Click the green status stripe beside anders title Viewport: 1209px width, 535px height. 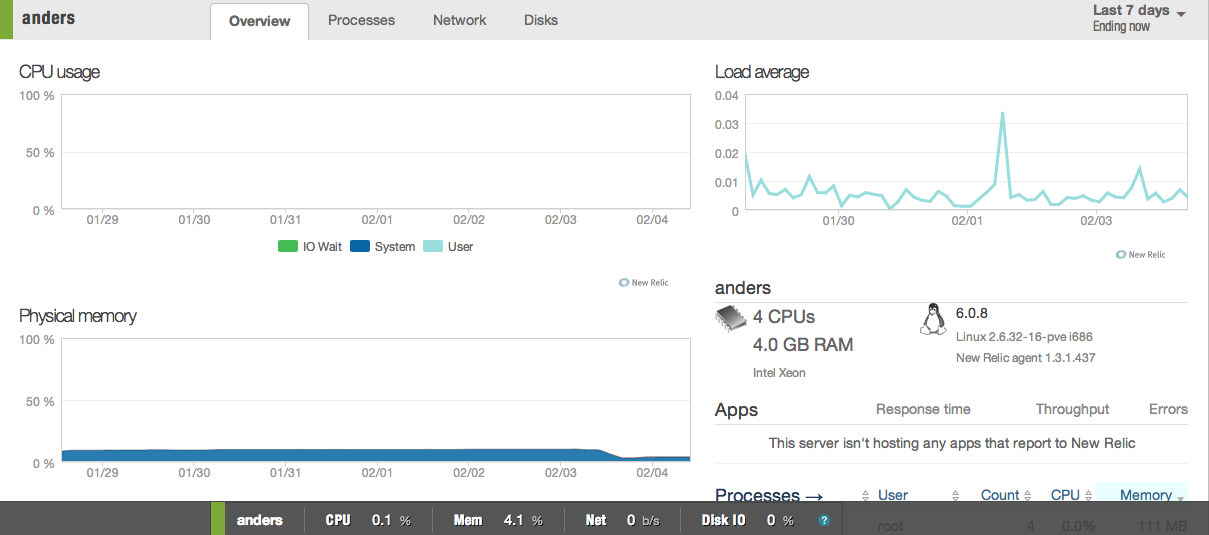[6, 20]
